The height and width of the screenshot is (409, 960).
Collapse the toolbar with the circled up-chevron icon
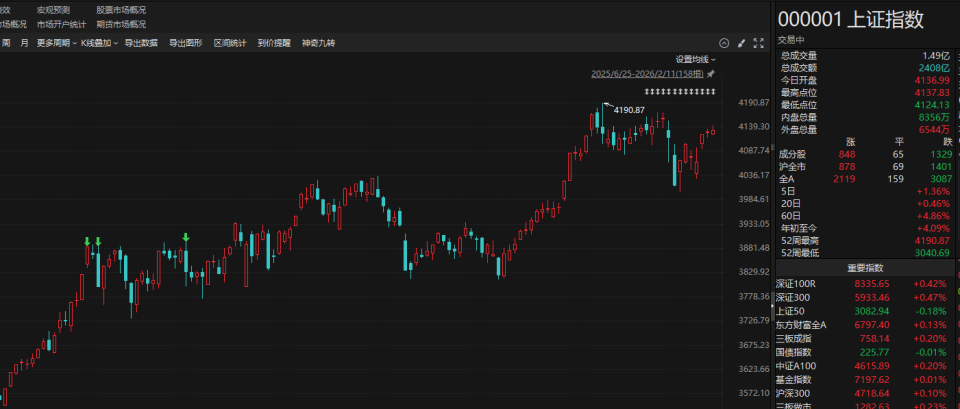[724, 43]
